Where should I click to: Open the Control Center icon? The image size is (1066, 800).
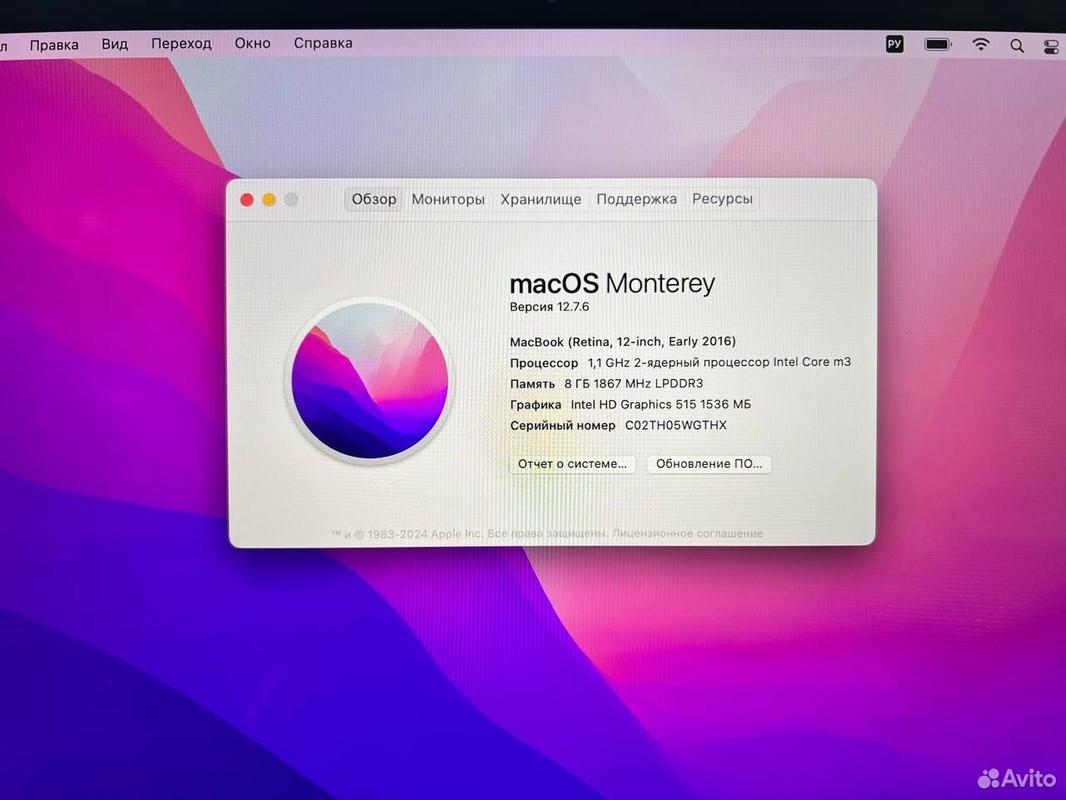(1050, 46)
